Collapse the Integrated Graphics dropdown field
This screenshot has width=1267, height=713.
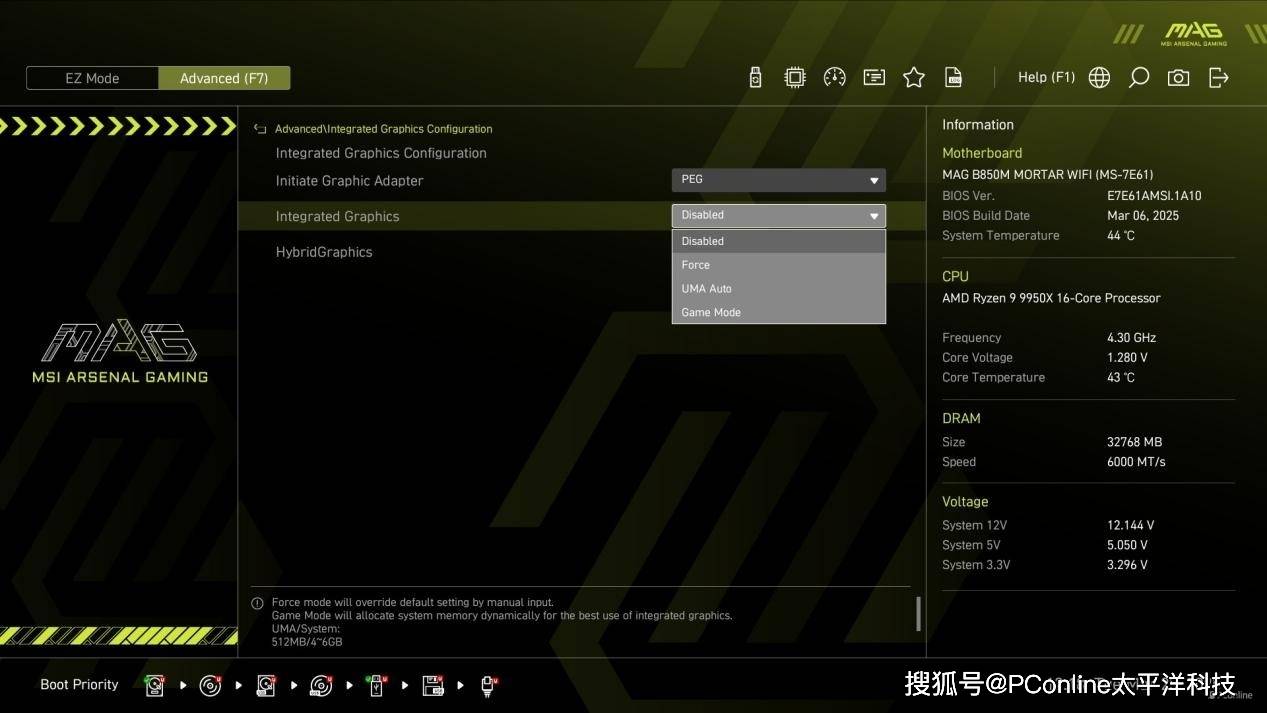778,215
